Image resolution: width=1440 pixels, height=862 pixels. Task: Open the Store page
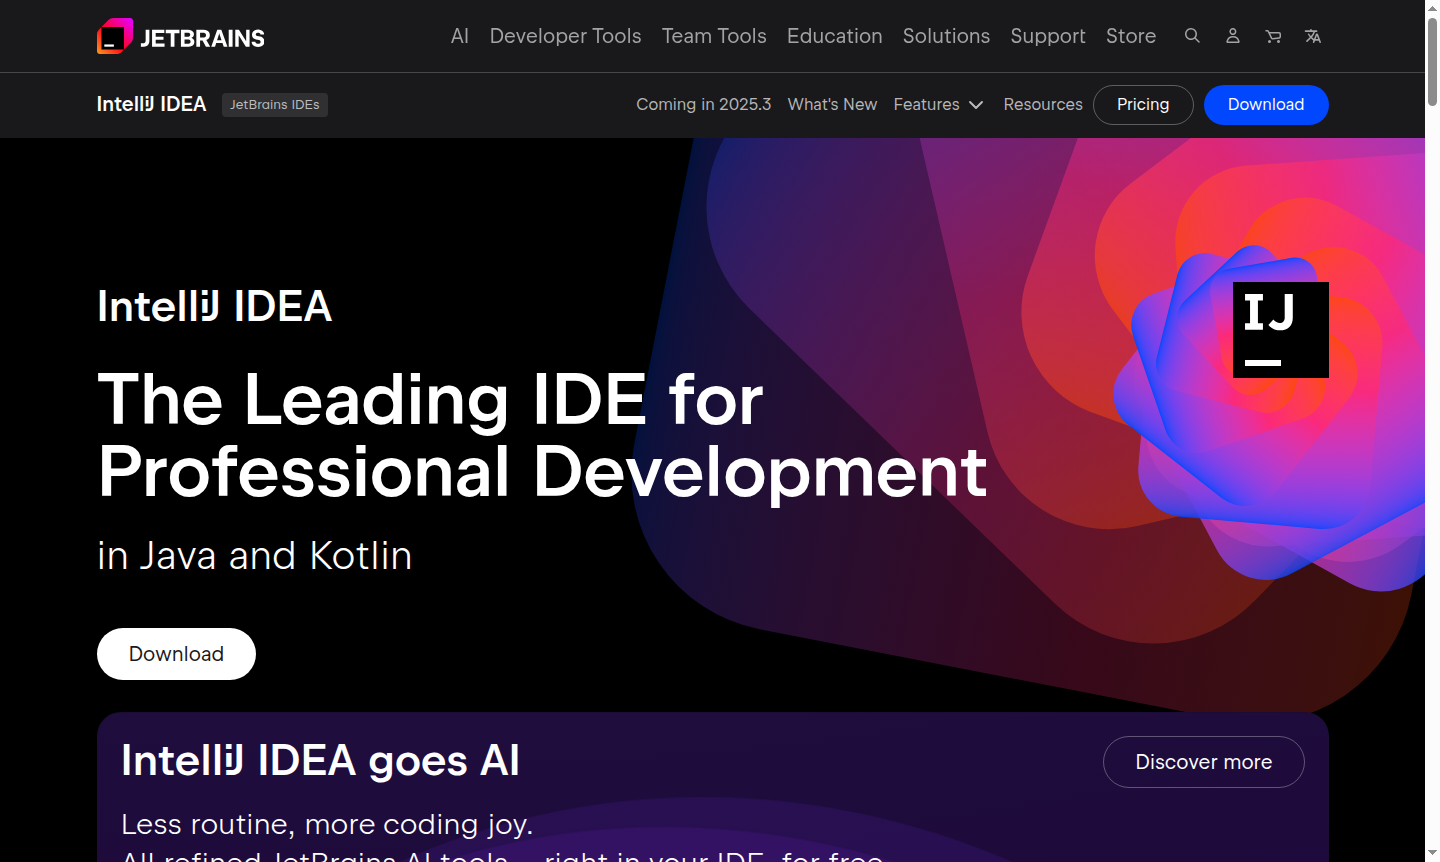point(1130,36)
